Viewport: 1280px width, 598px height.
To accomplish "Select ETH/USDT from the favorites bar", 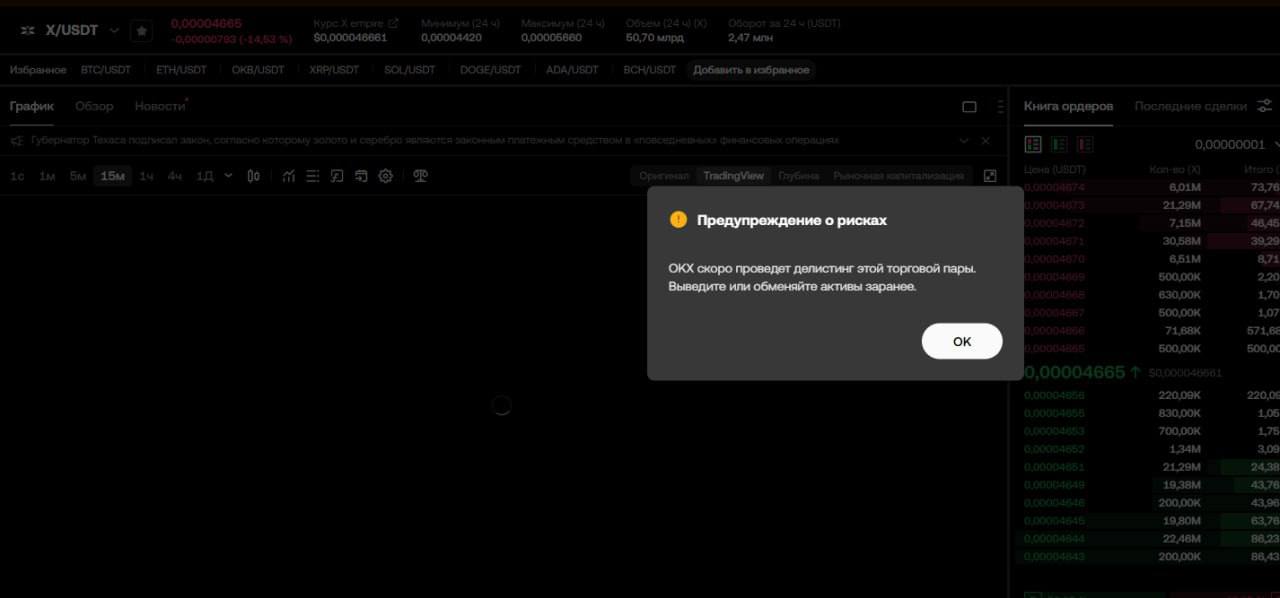I will point(181,70).
